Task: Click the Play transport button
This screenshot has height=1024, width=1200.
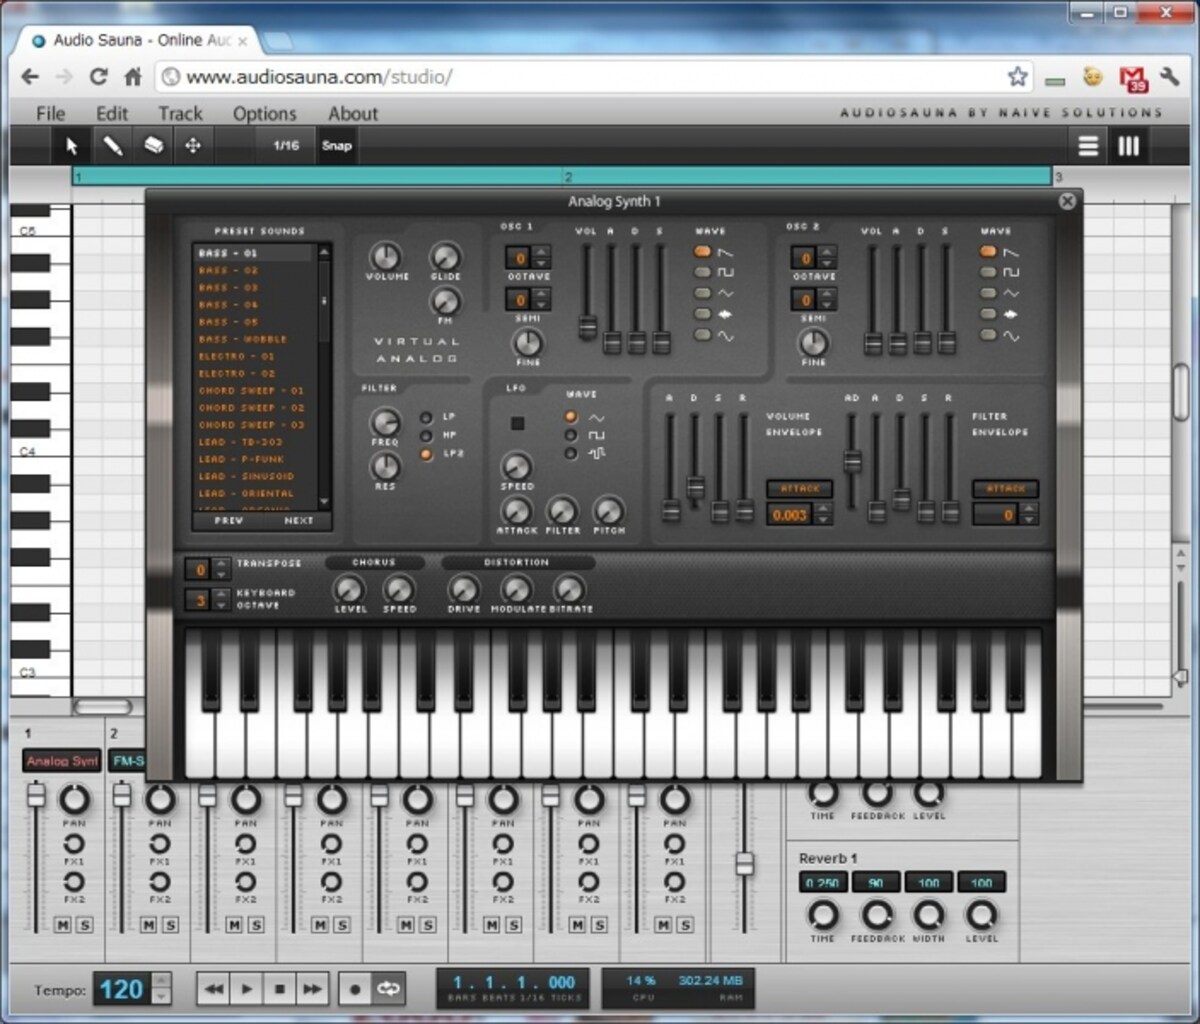Action: click(247, 989)
